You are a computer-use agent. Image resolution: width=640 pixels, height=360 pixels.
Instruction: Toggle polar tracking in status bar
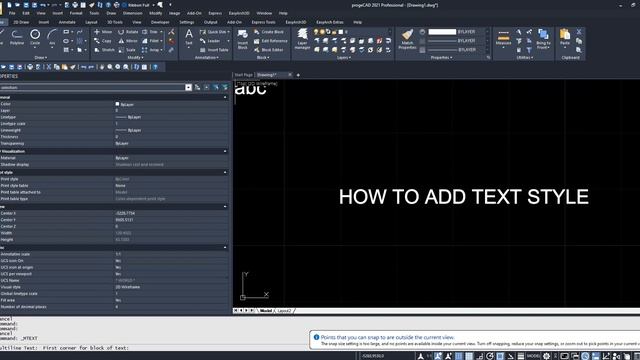click(x=490, y=356)
